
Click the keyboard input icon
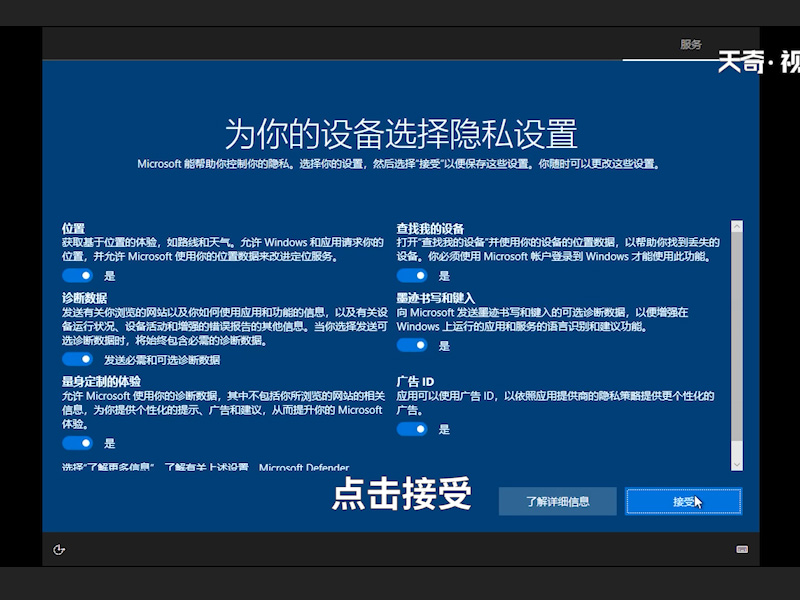point(742,548)
